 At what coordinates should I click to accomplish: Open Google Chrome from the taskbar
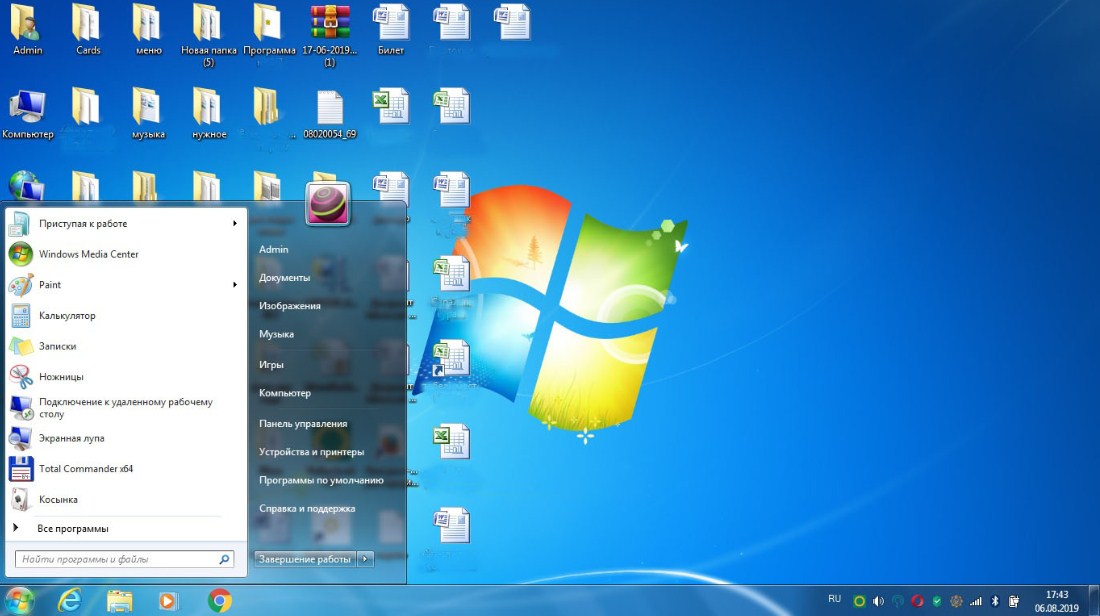tap(220, 600)
